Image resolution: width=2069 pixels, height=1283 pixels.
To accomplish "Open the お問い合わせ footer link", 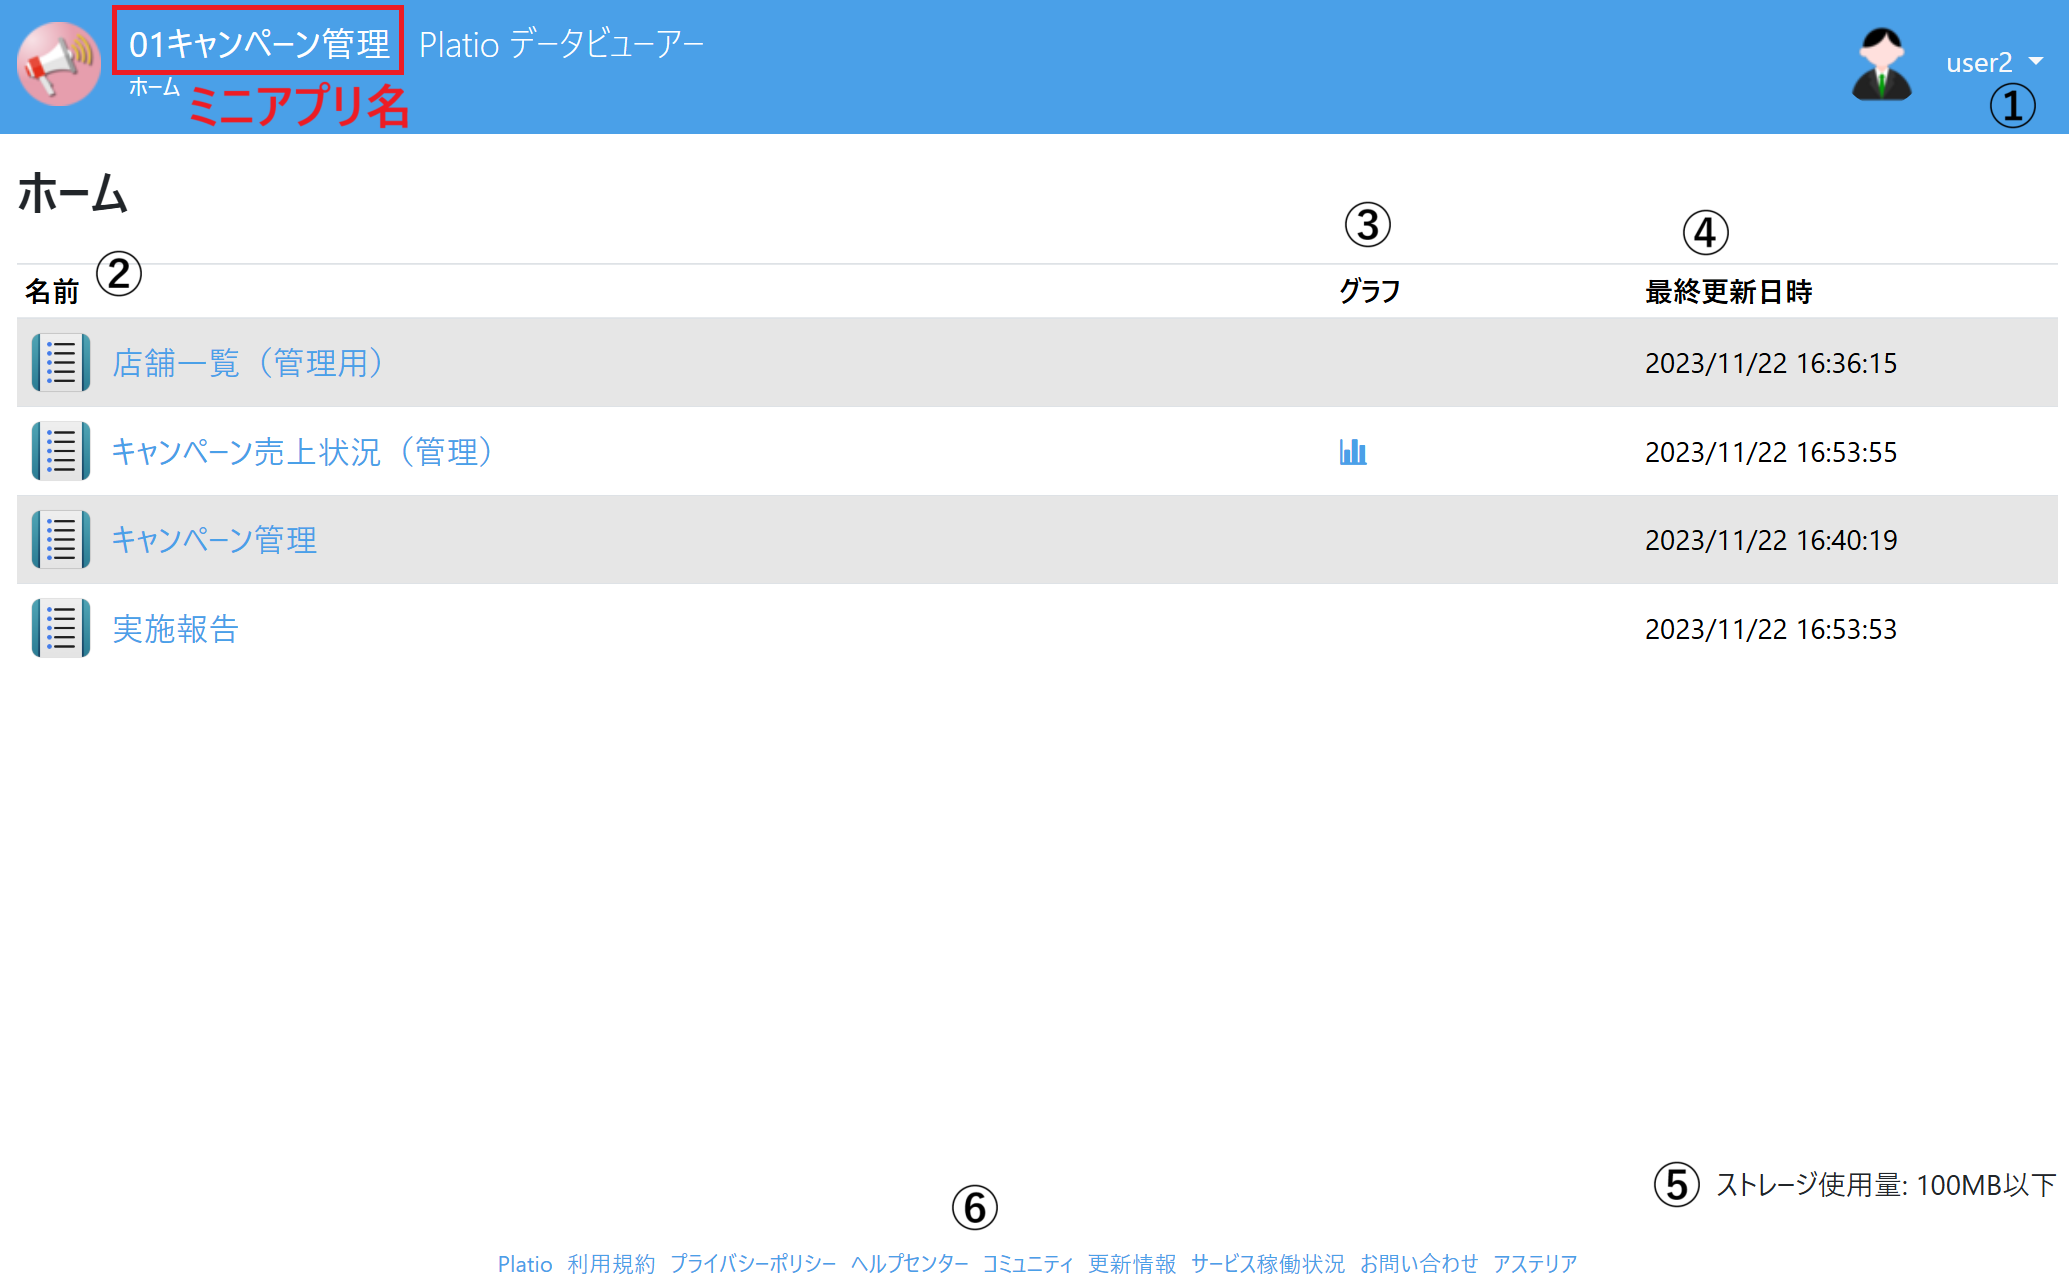I will [1419, 1264].
